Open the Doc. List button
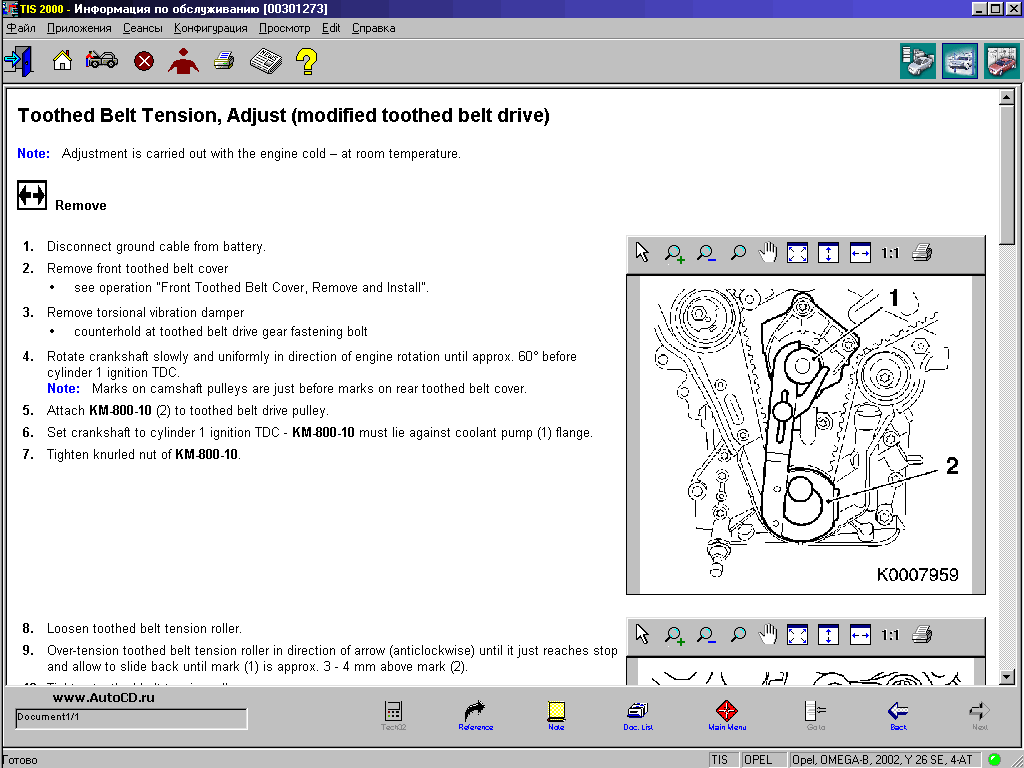1024x768 pixels. [x=638, y=715]
